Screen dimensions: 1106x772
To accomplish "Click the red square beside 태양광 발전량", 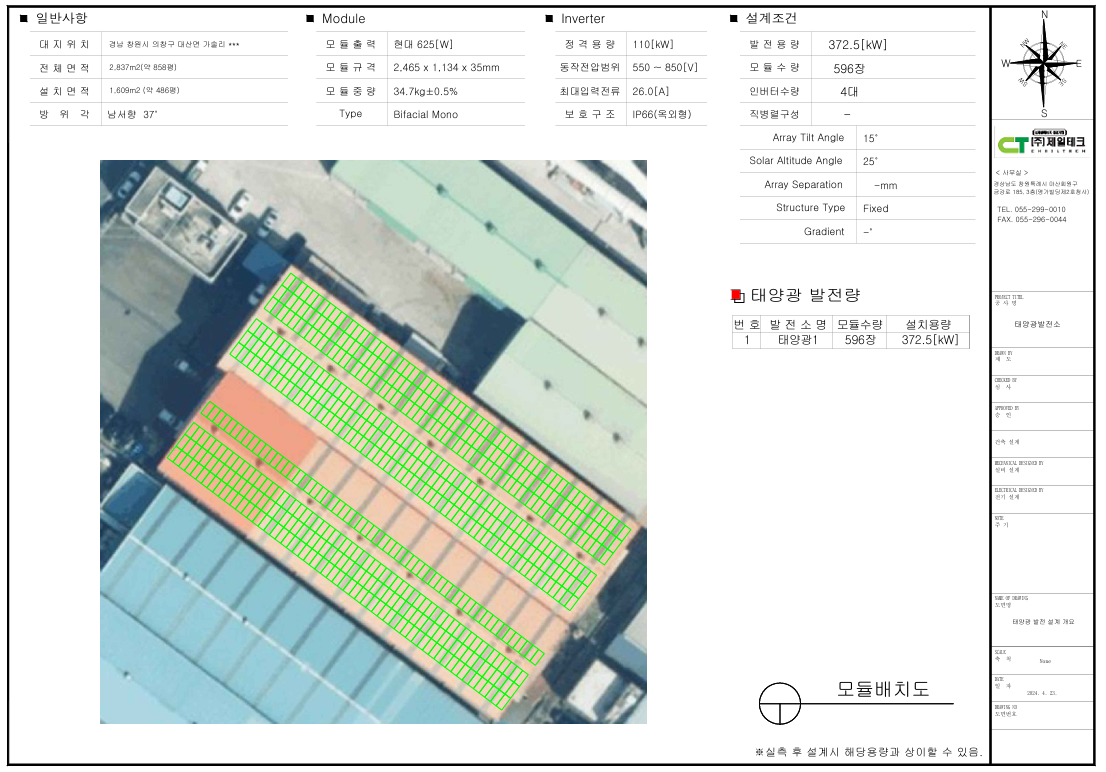I will pos(737,295).
